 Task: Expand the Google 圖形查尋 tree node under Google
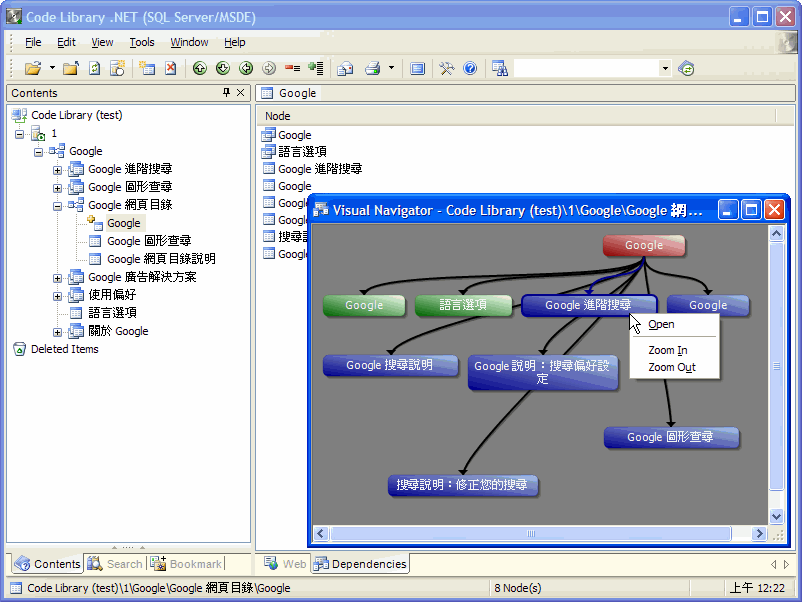(57, 188)
